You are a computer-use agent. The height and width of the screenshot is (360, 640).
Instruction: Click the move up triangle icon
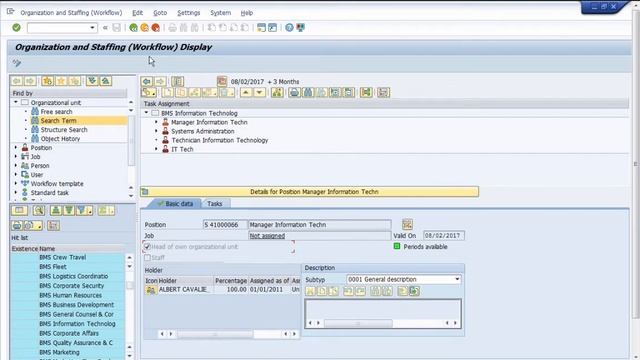(x=246, y=93)
